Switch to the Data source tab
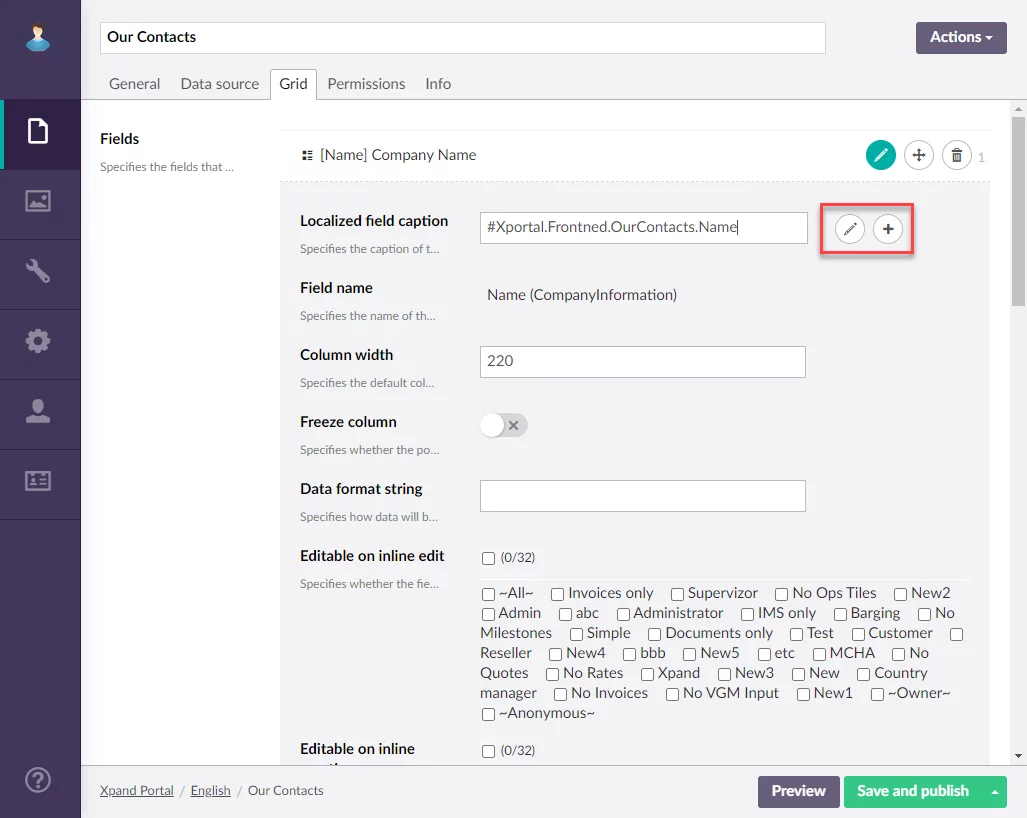 click(x=219, y=84)
